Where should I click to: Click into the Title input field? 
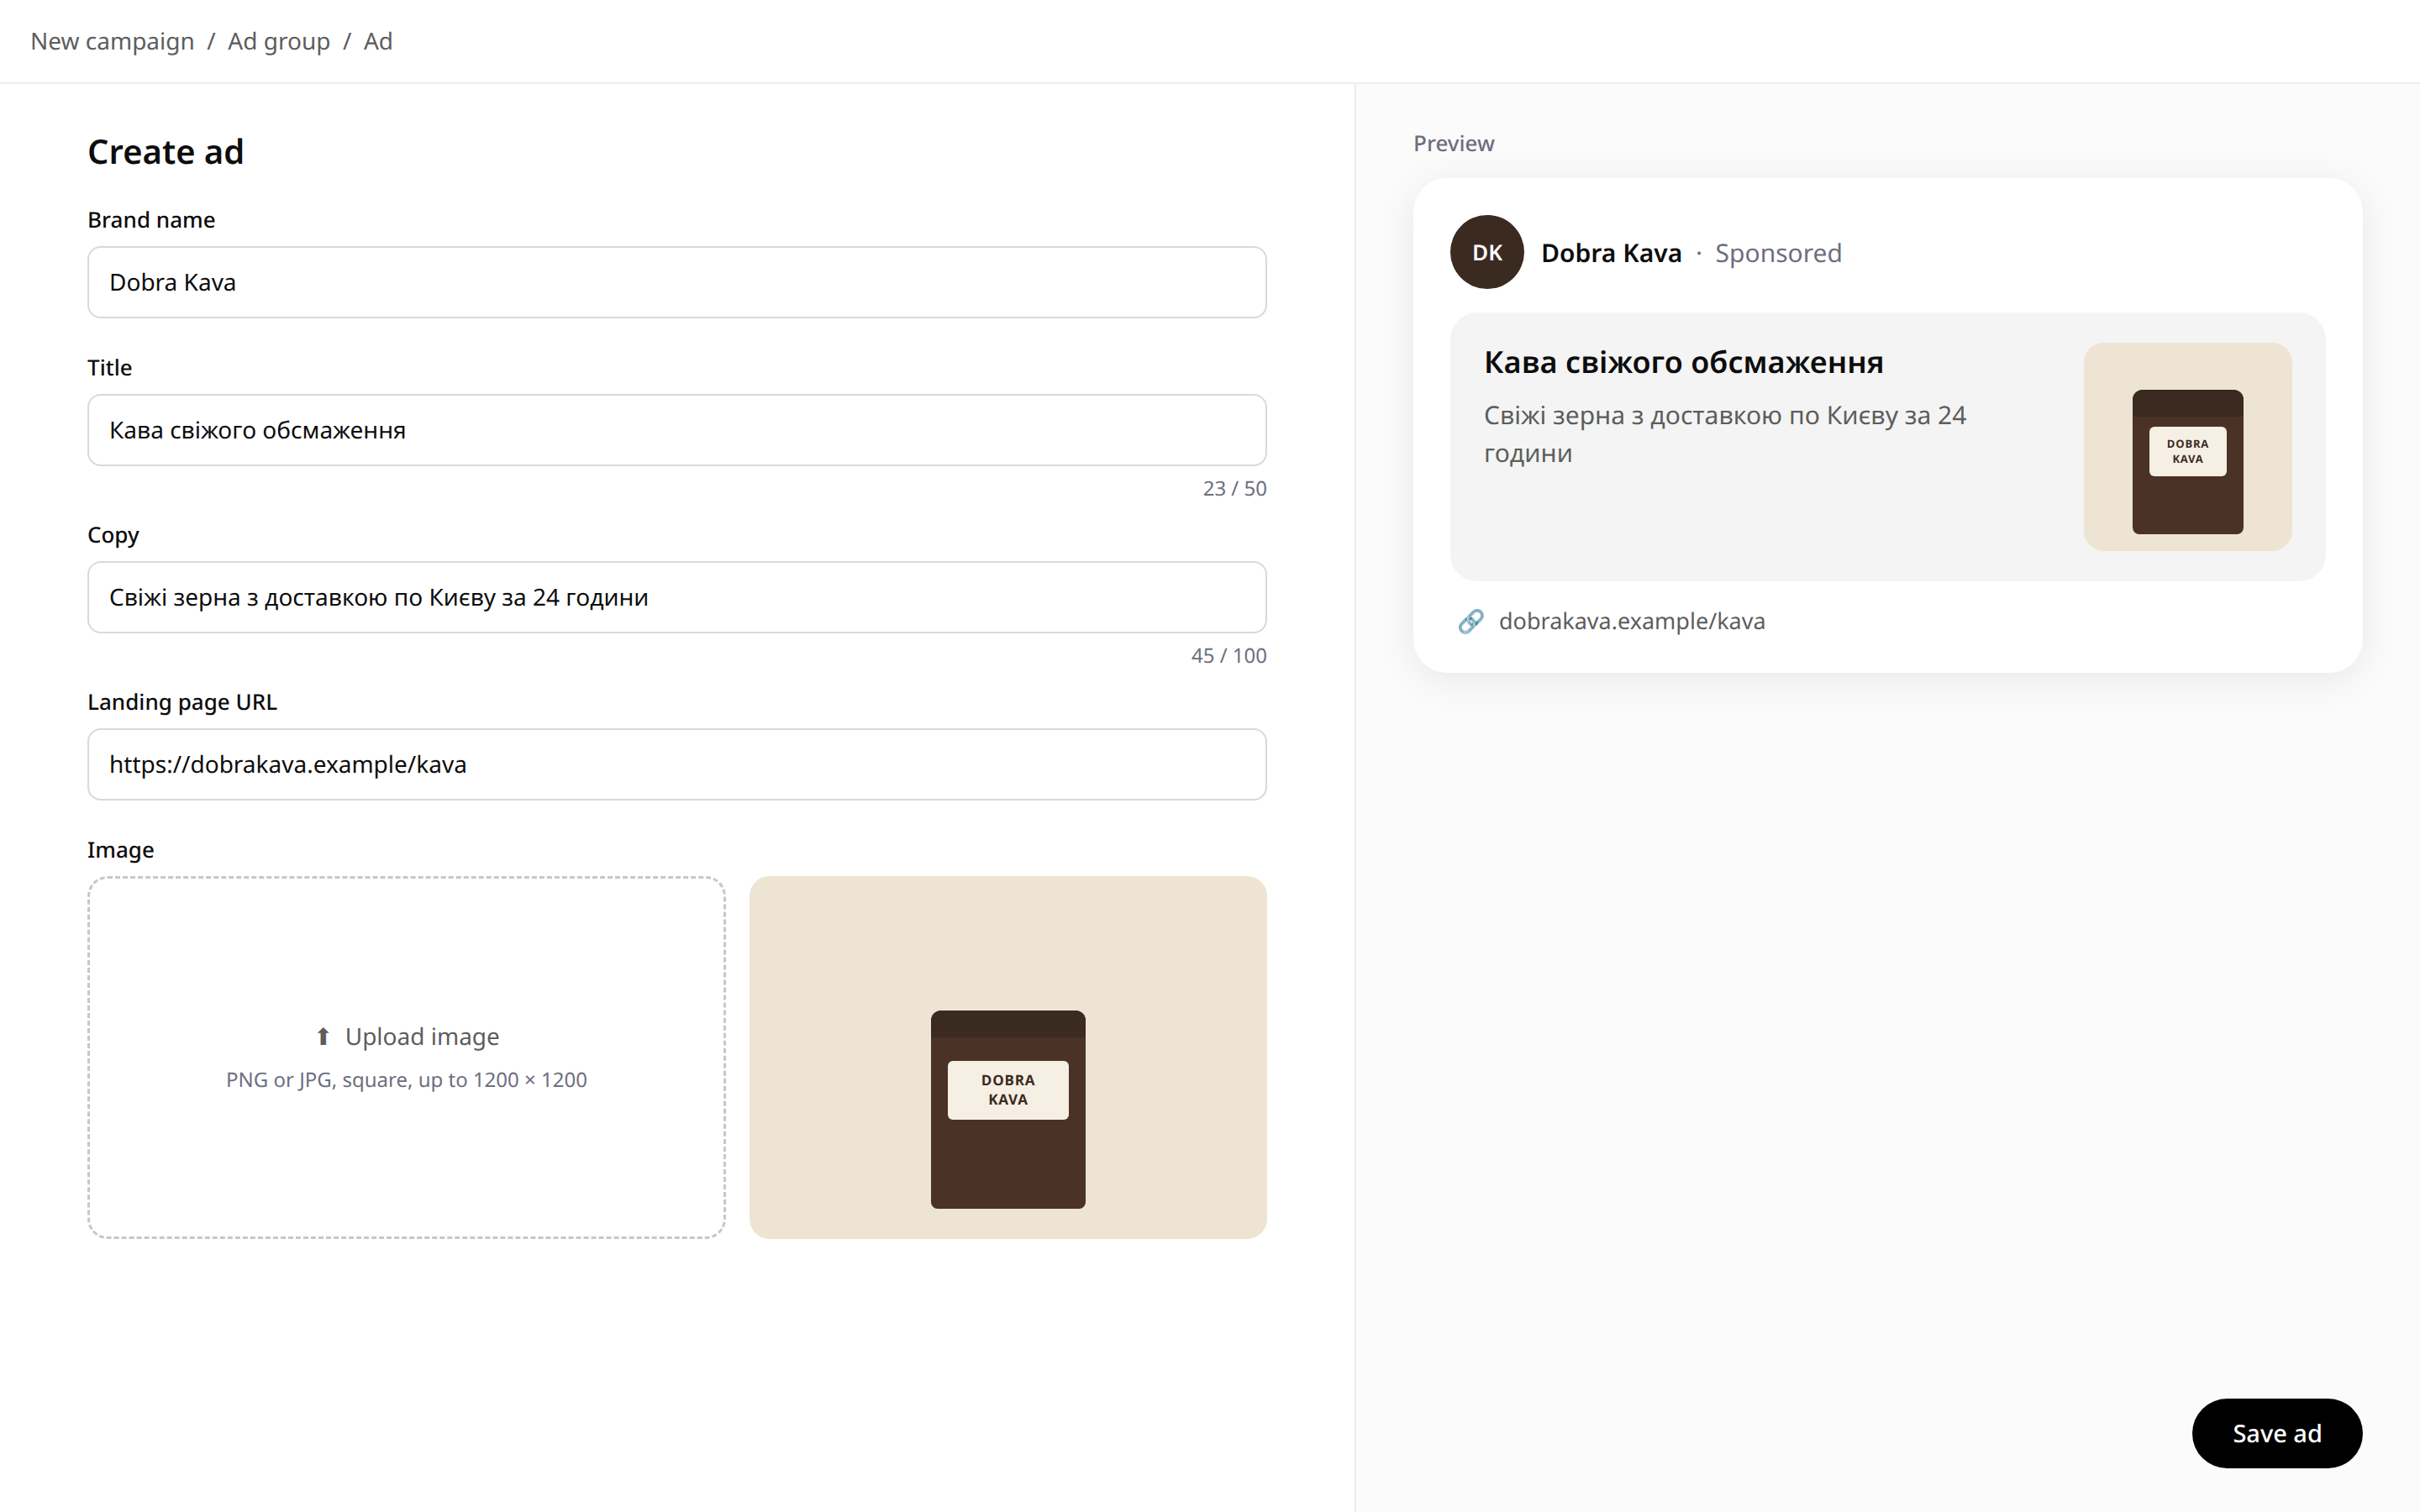677,430
